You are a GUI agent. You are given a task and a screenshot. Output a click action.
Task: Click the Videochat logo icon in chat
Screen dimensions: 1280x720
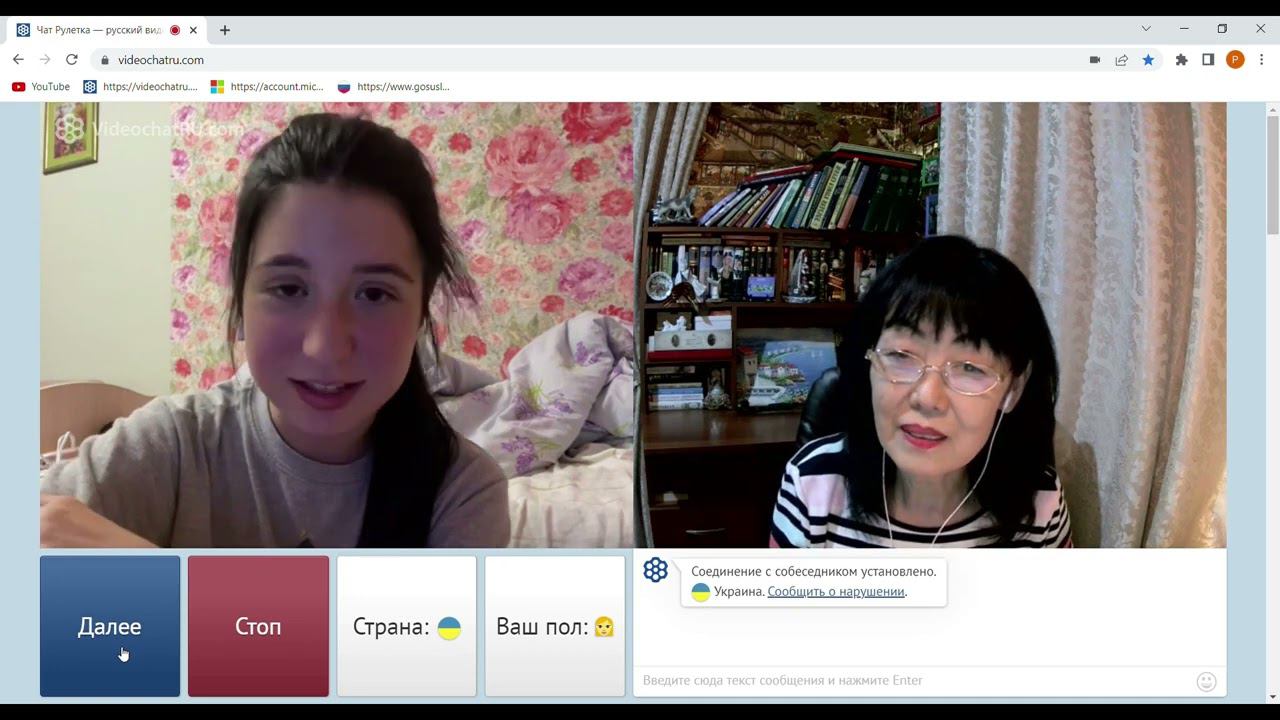[655, 570]
